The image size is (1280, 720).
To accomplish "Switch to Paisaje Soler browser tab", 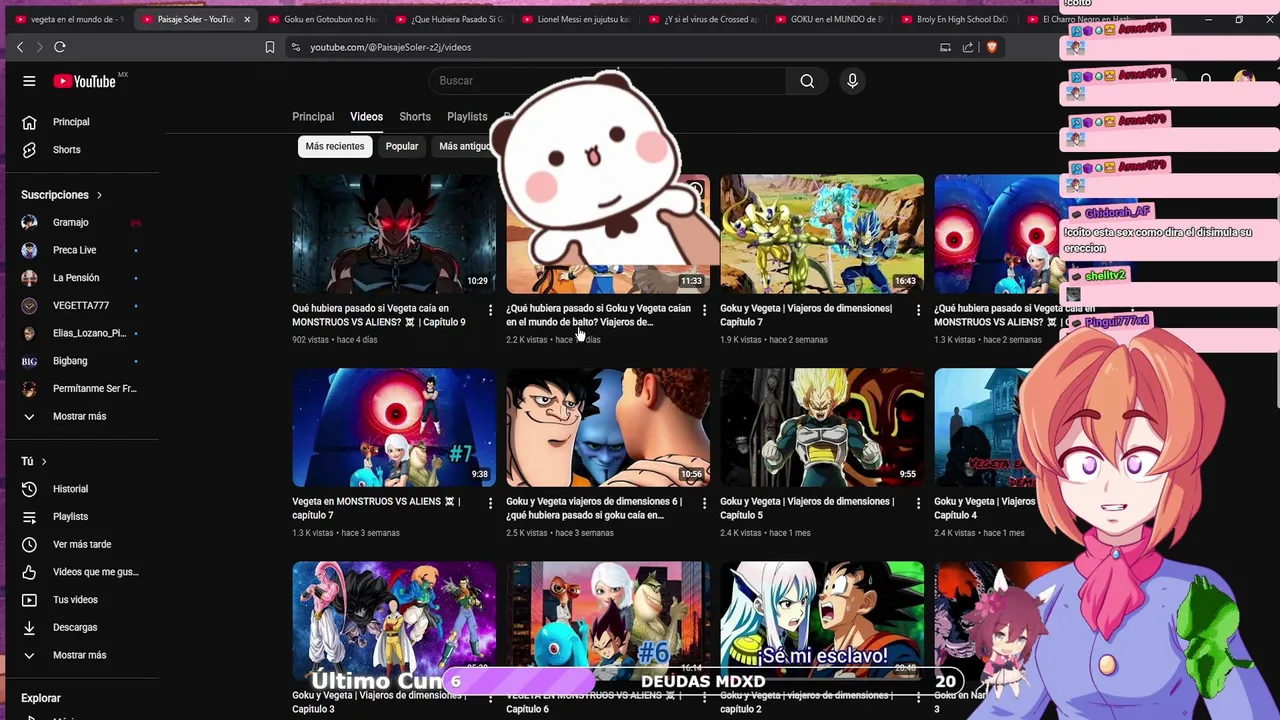I will point(194,19).
